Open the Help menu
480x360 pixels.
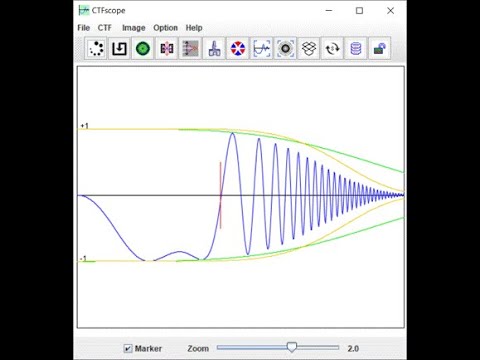pos(194,28)
